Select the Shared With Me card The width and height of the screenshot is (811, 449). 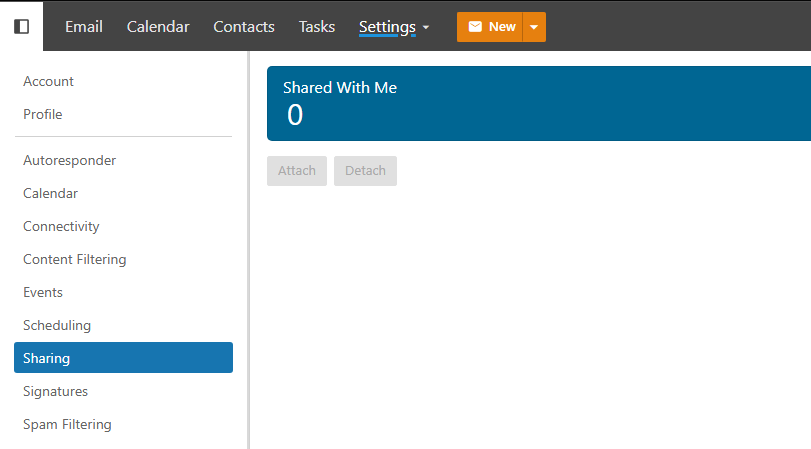(539, 103)
